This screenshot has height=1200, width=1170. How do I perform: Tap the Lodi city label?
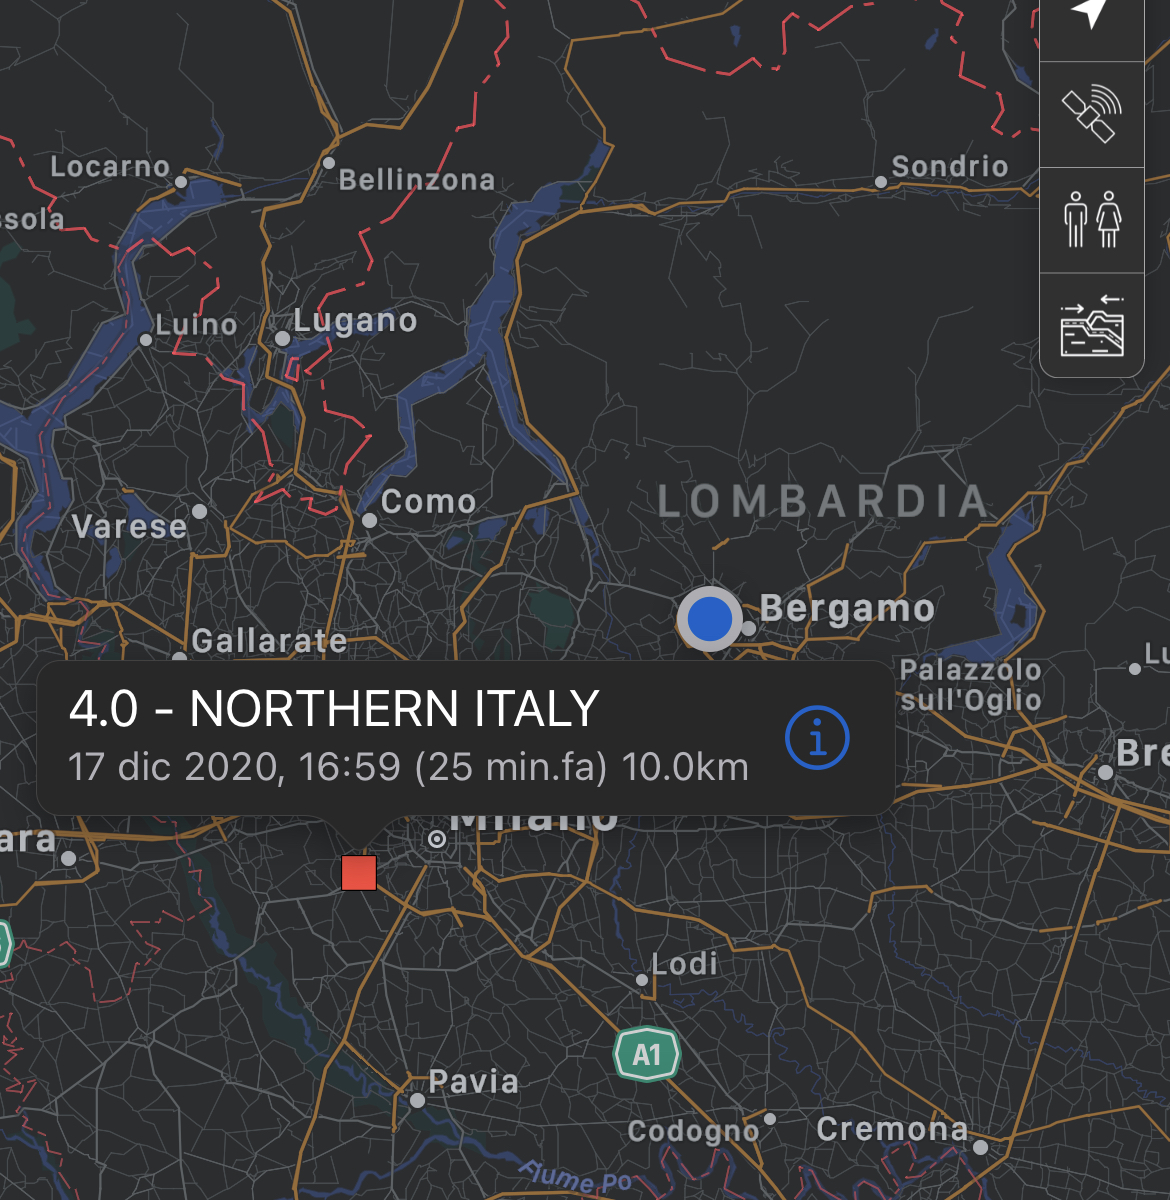tap(685, 964)
